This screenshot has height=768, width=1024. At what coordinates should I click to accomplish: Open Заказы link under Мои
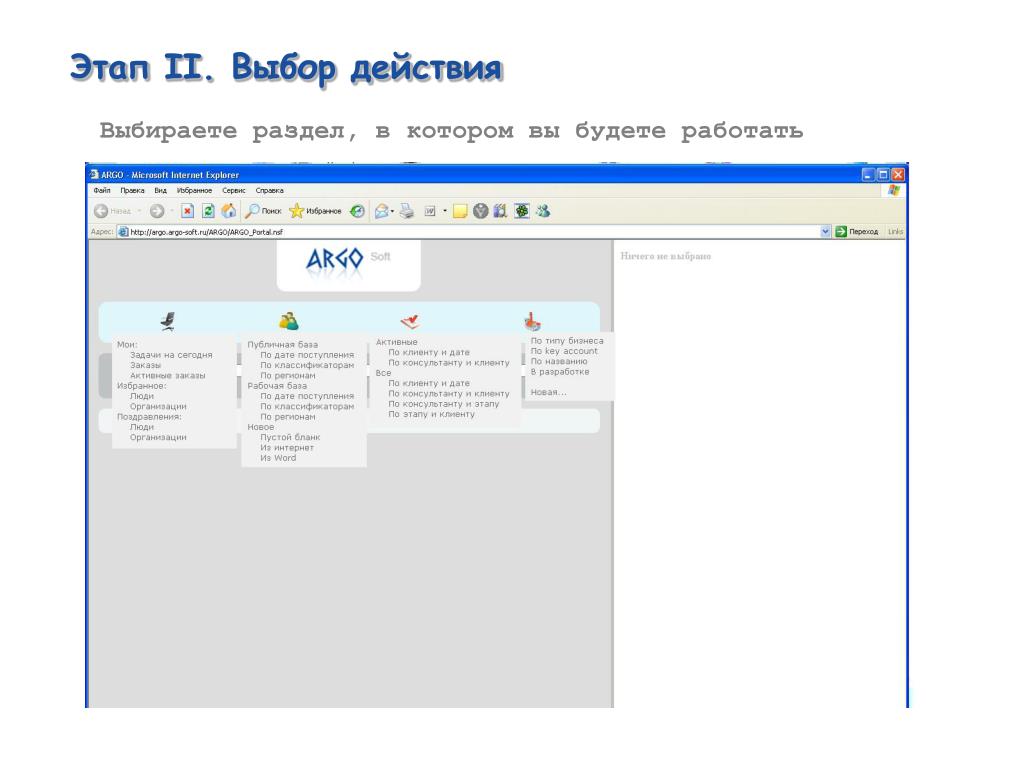click(x=145, y=365)
